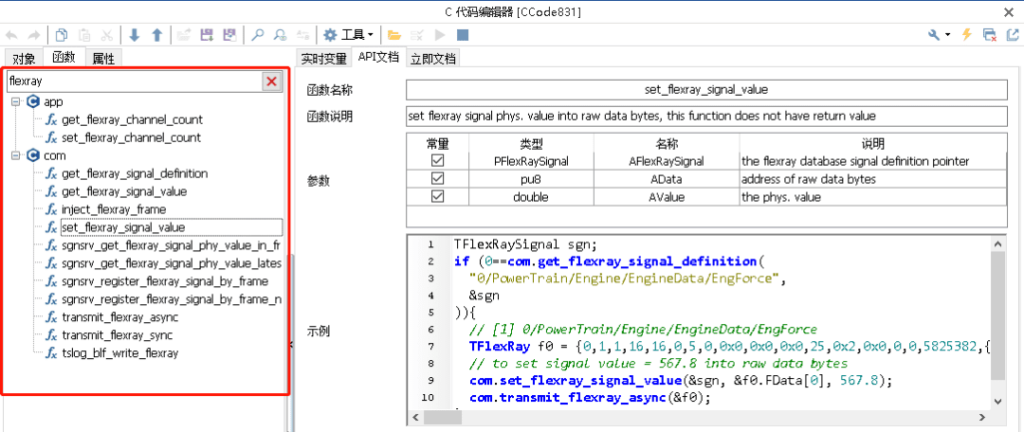This screenshot has height=432, width=1024.
Task: Open the 工具 dropdown arrow
Action: 370,35
